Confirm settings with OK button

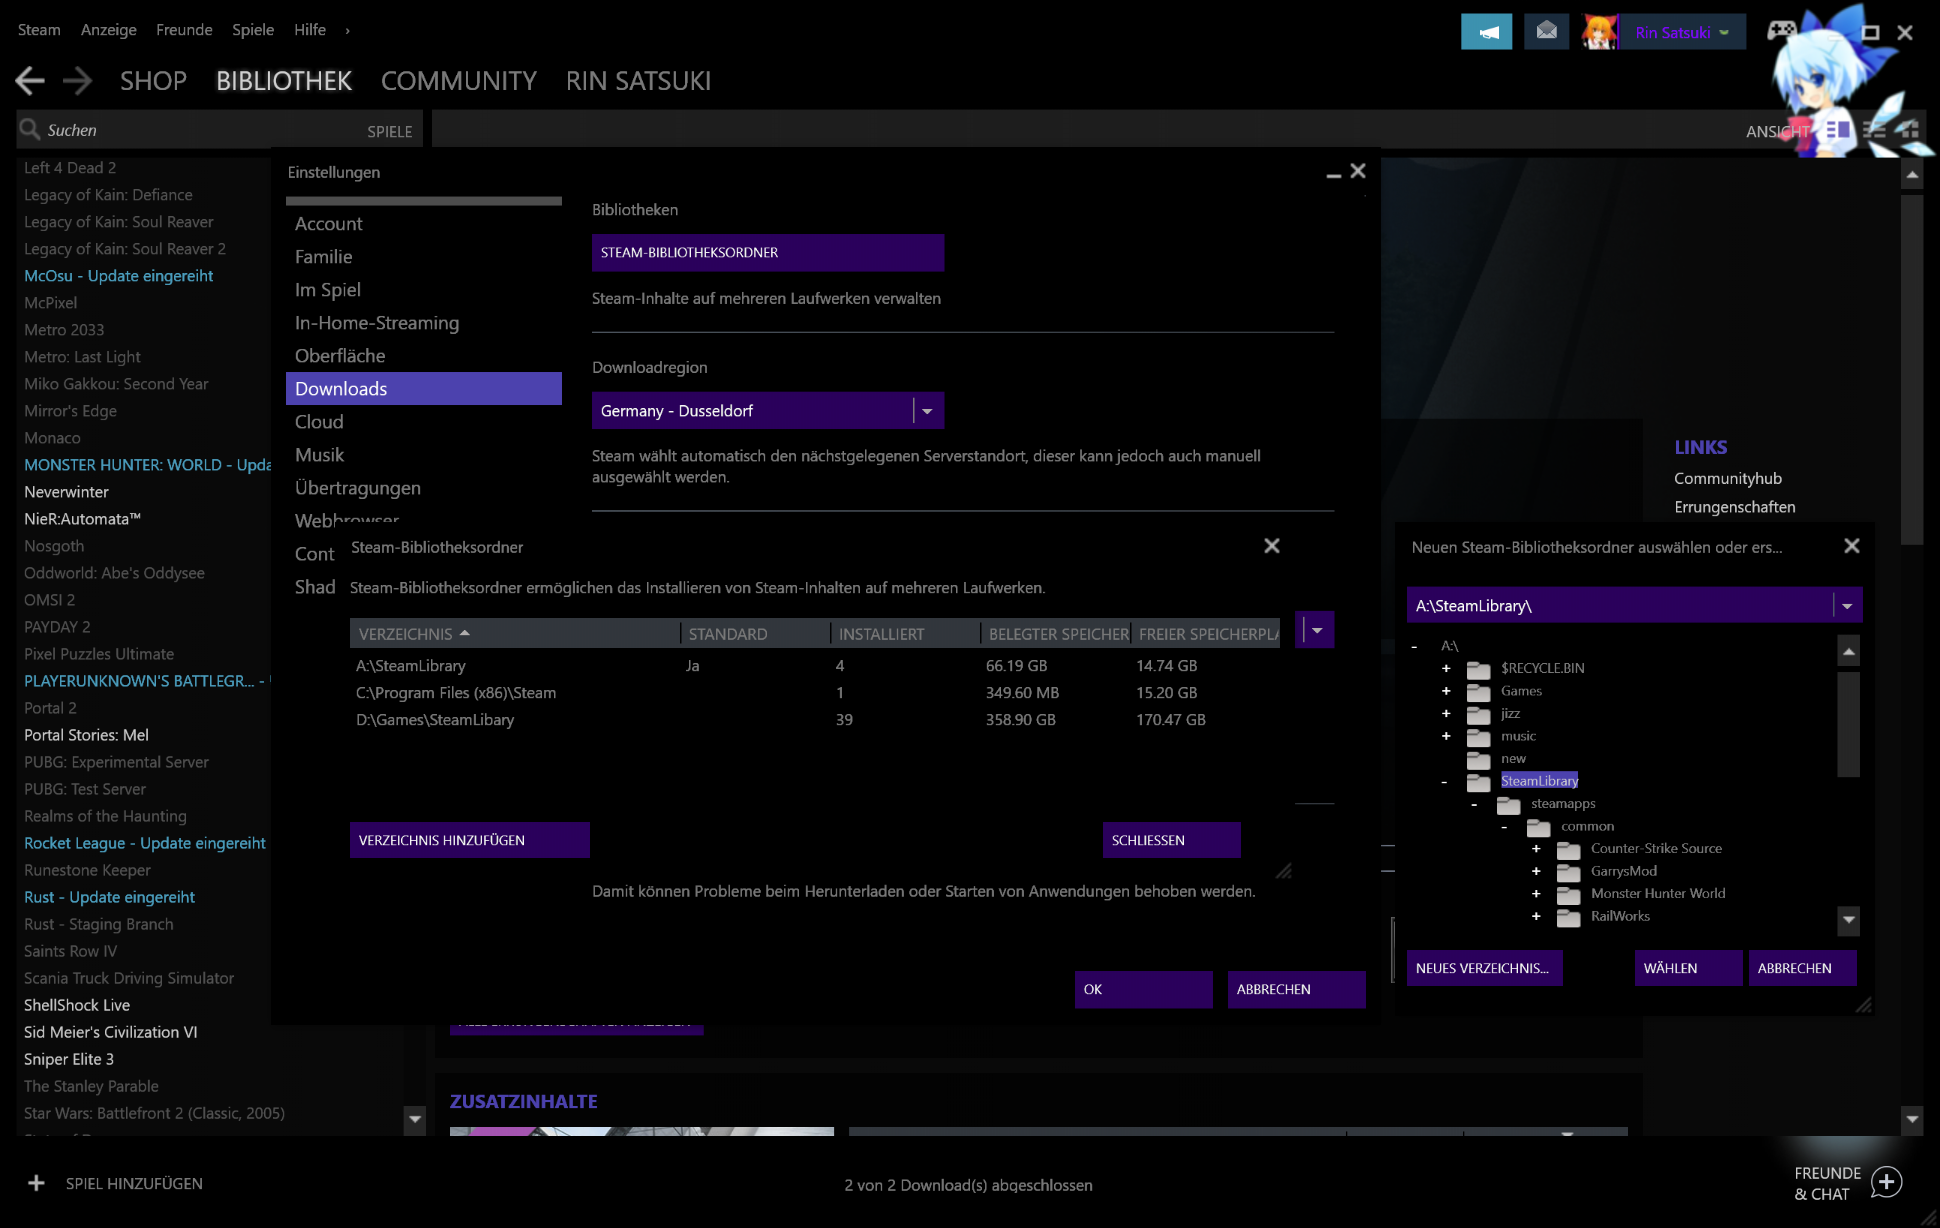(1144, 990)
